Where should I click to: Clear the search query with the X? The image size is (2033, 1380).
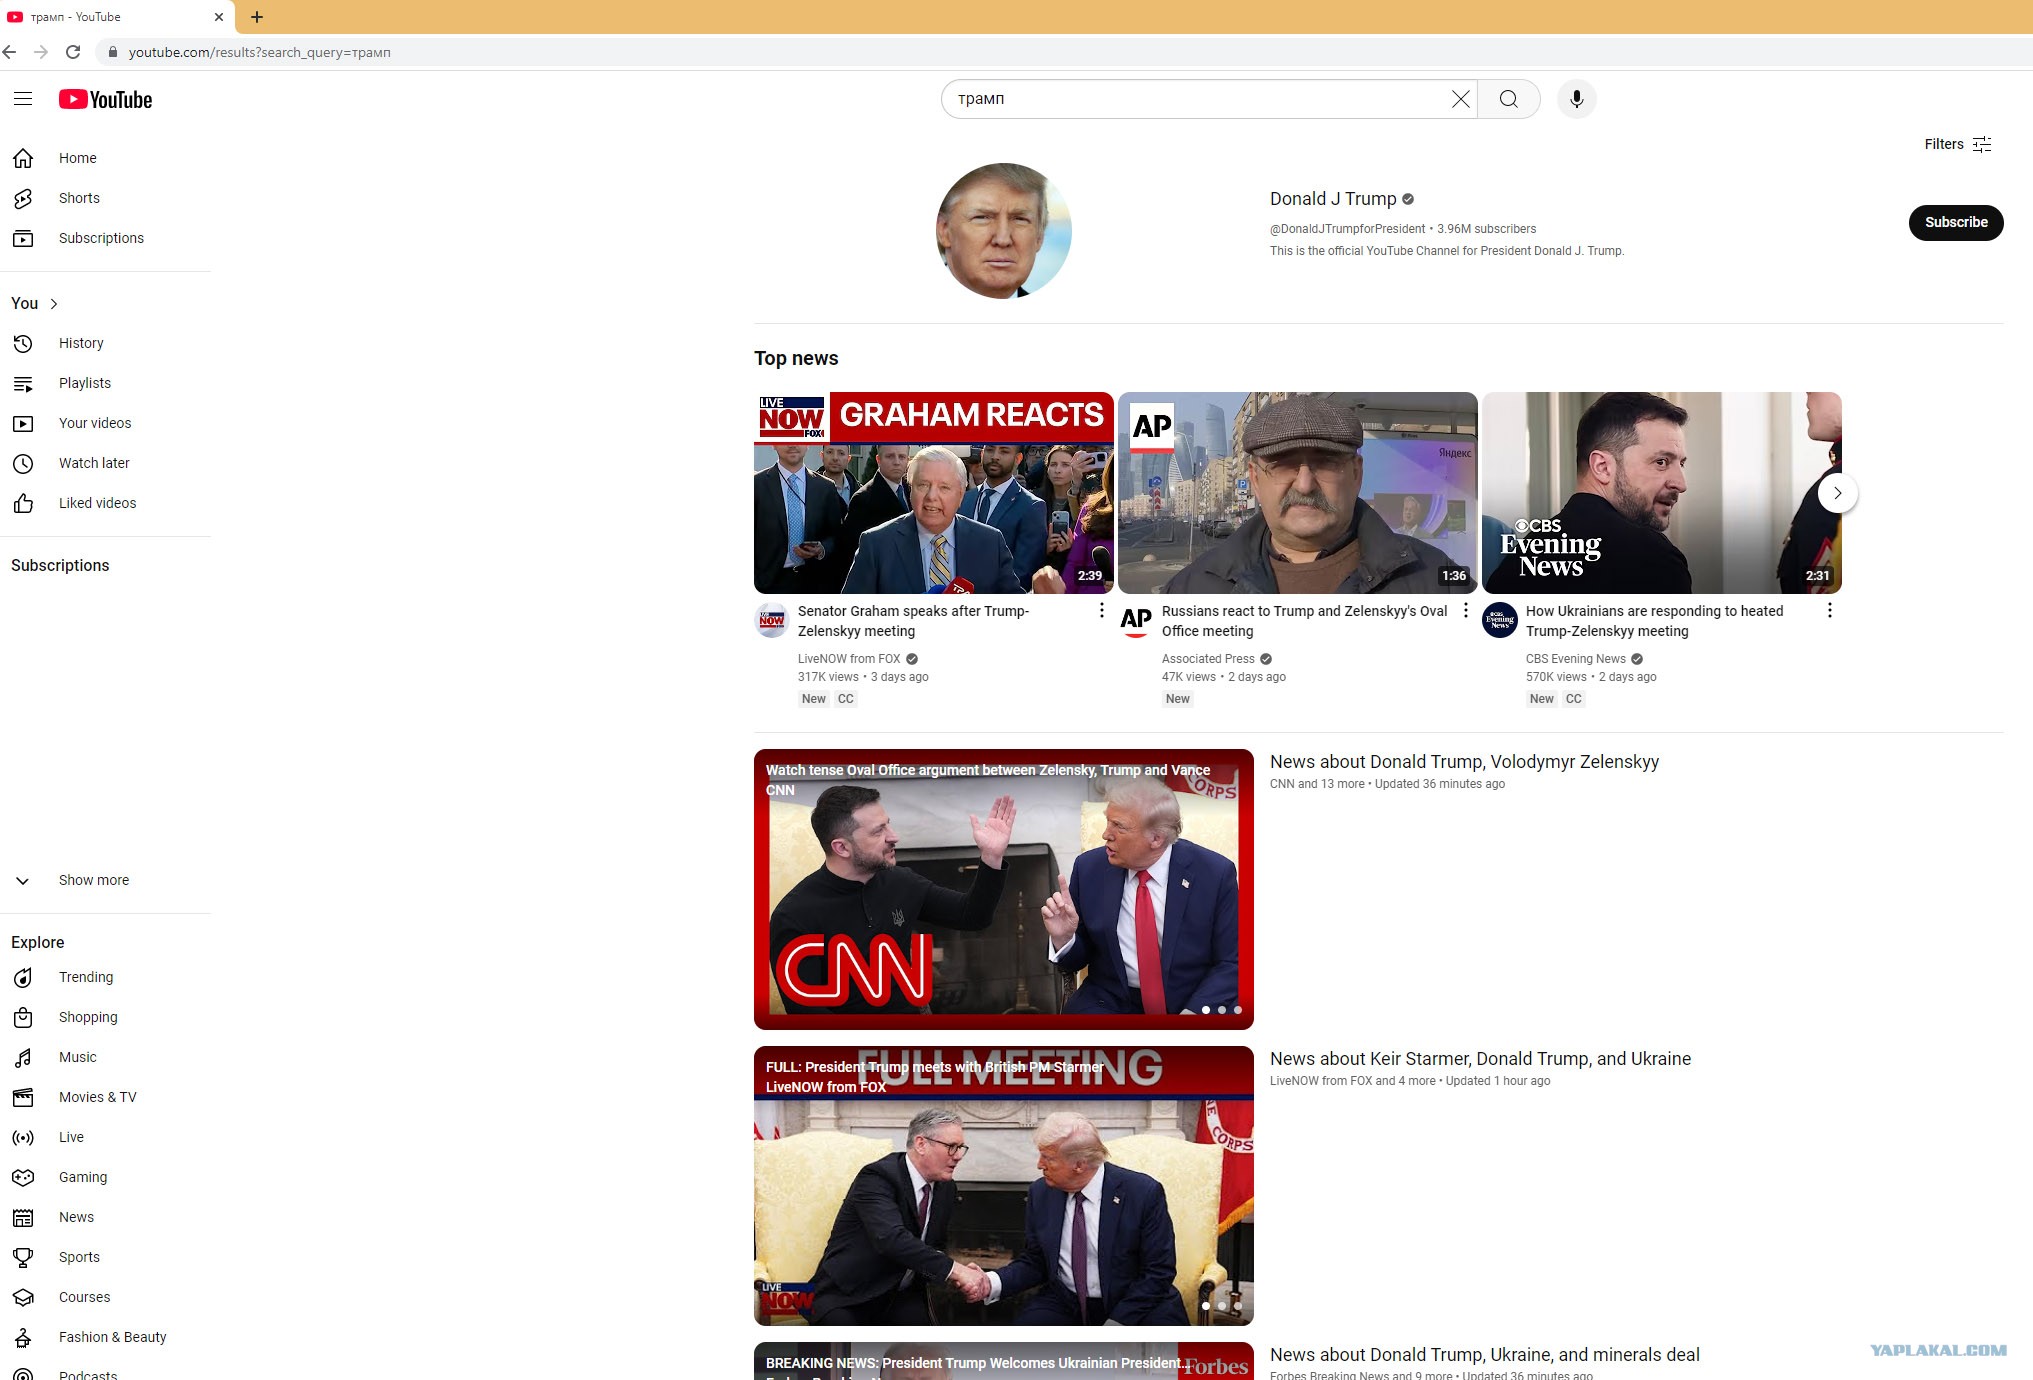point(1460,99)
